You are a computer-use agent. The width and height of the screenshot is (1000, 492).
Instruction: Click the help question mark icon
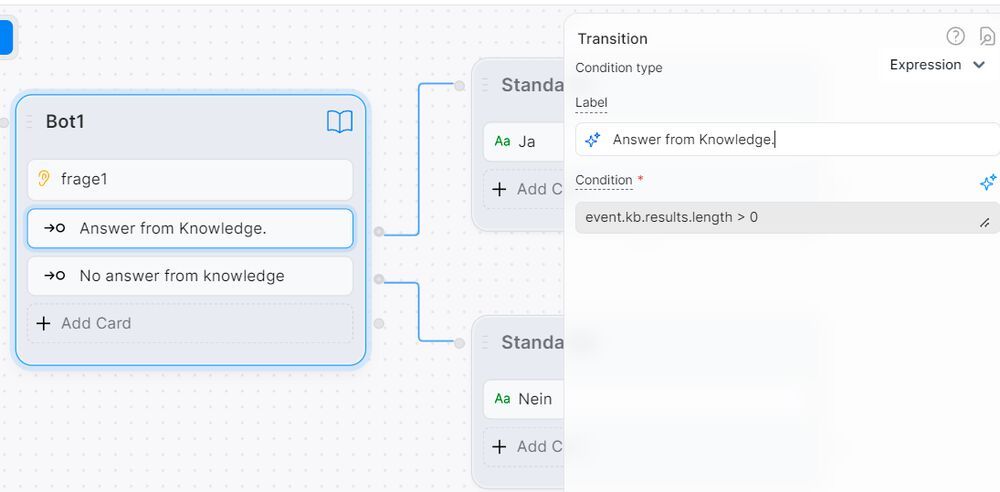point(955,36)
